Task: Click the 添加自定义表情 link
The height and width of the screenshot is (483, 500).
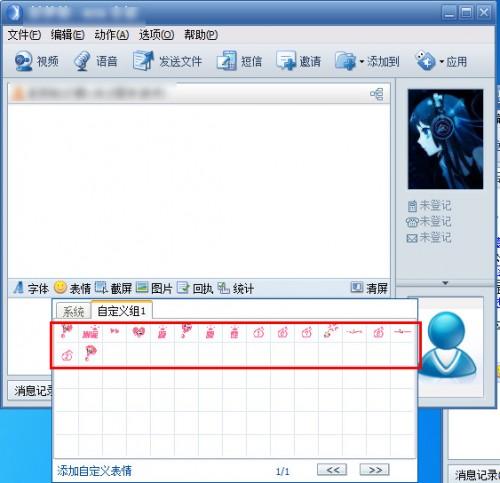Action: [94, 471]
